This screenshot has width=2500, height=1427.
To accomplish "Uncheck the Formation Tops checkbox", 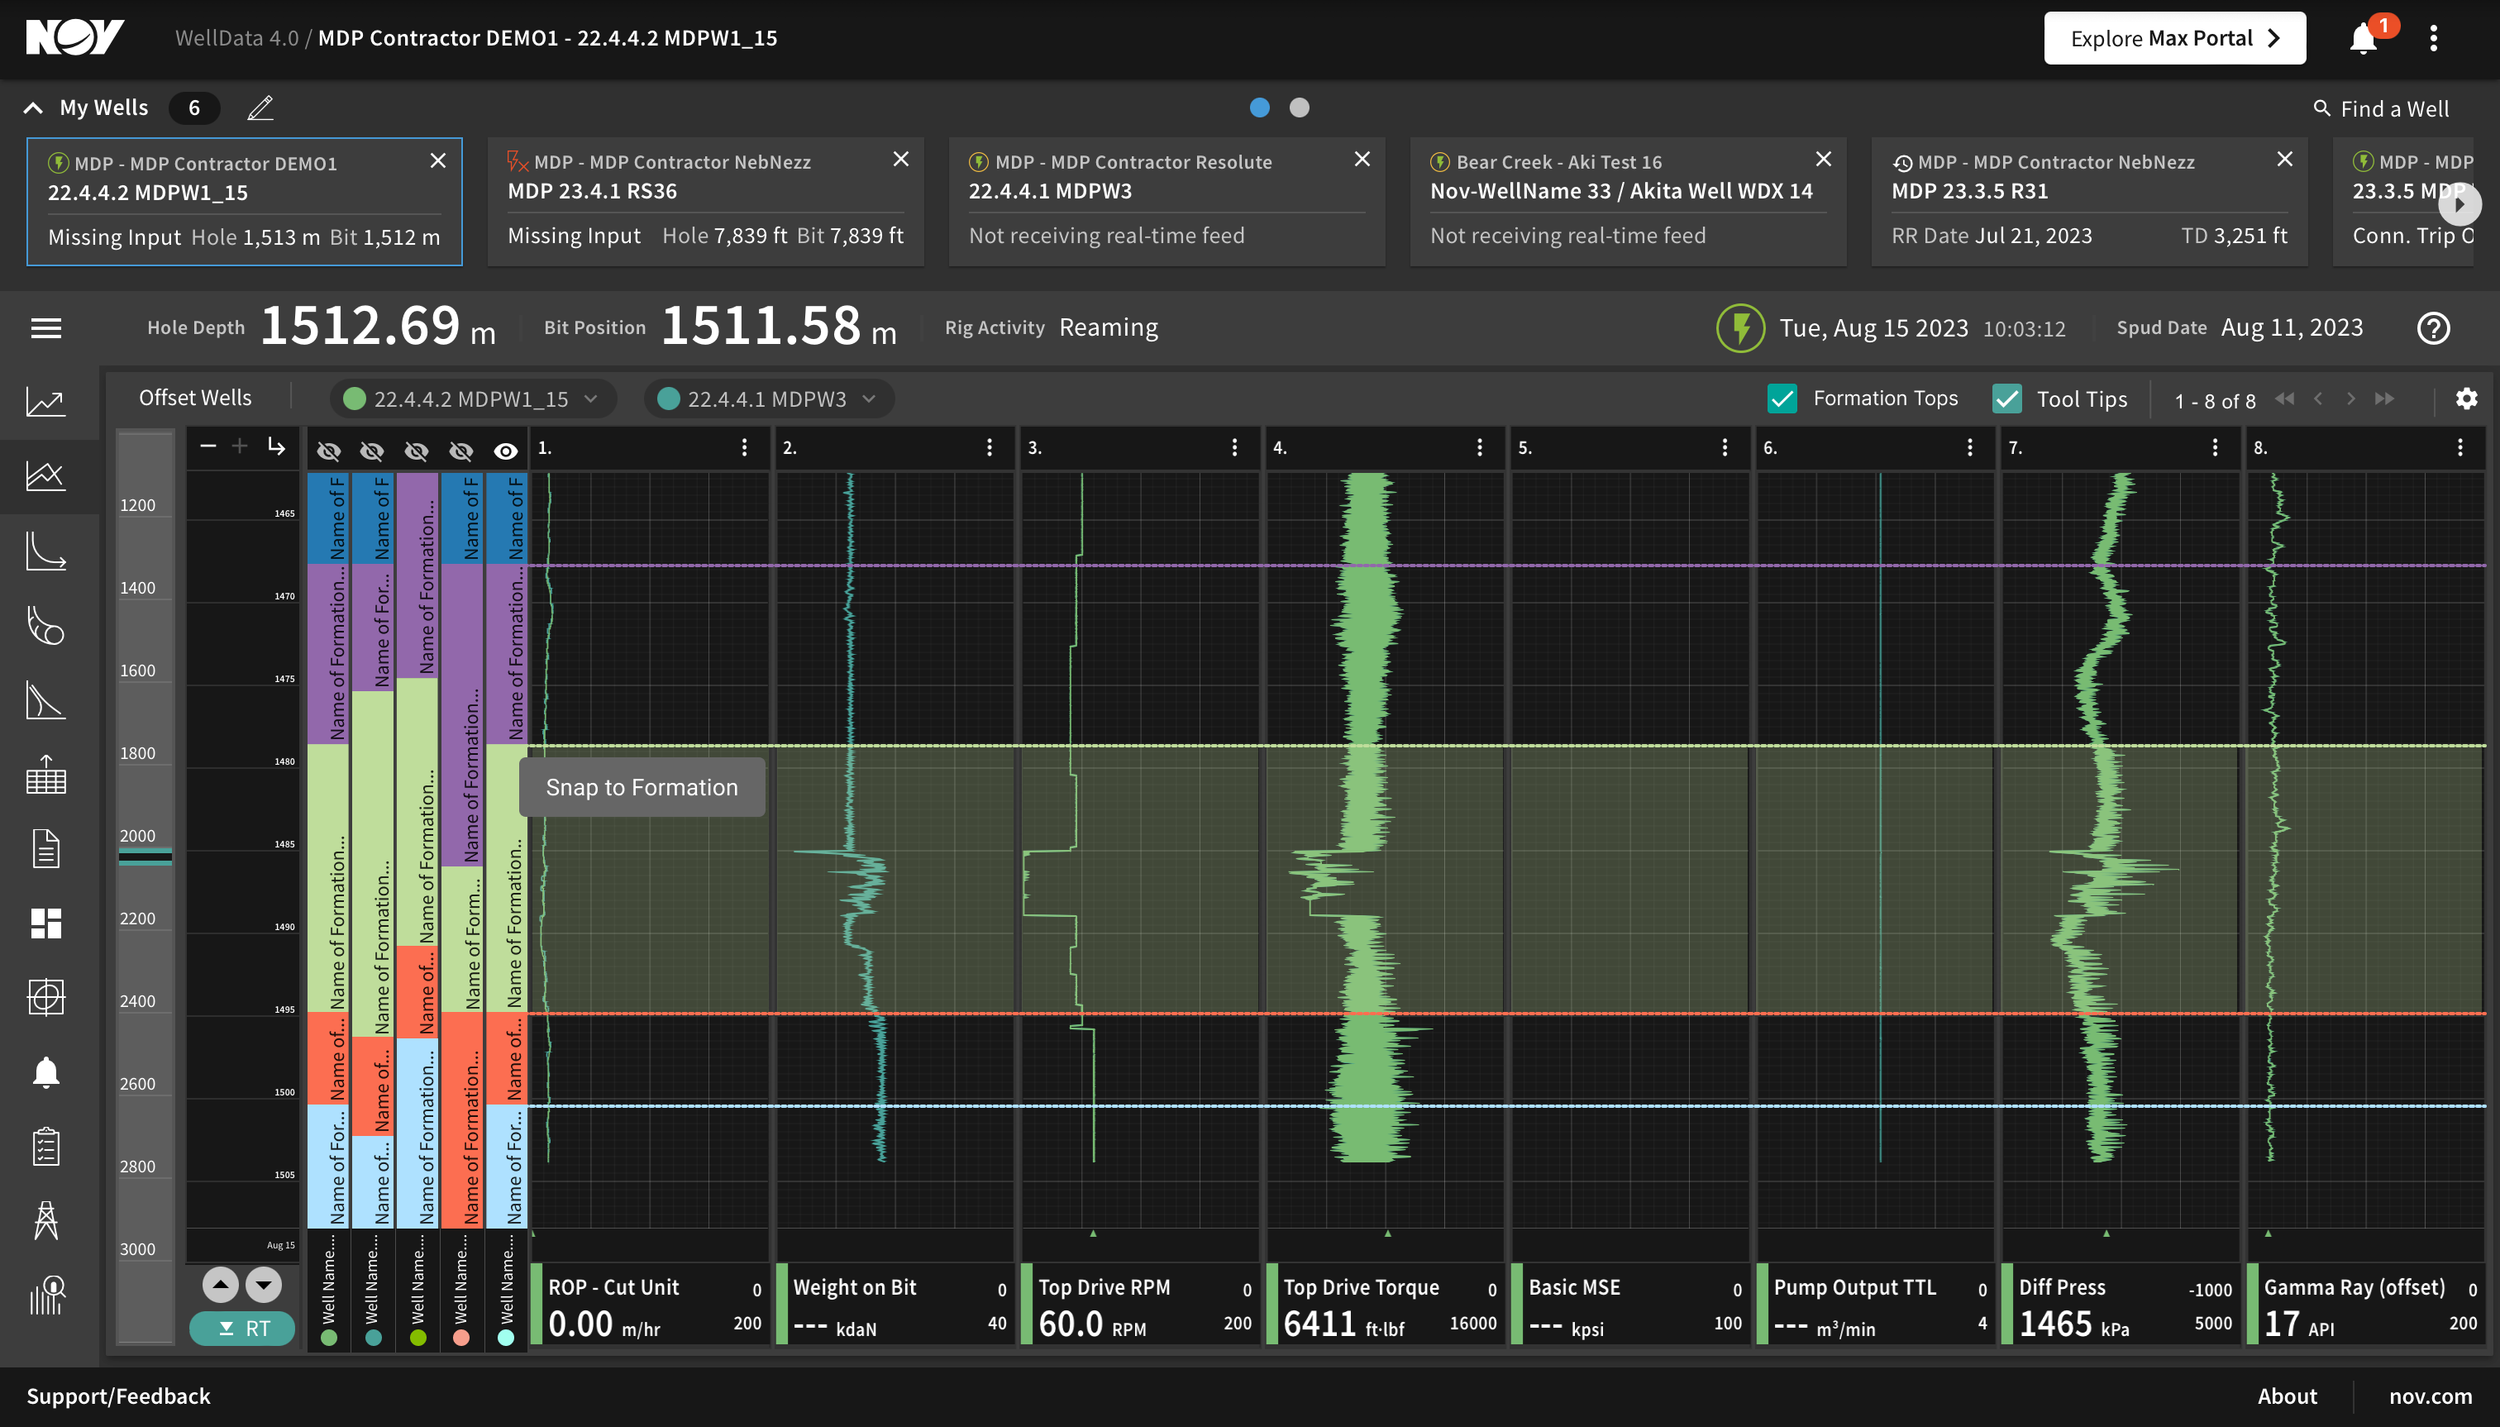I will click(1783, 399).
